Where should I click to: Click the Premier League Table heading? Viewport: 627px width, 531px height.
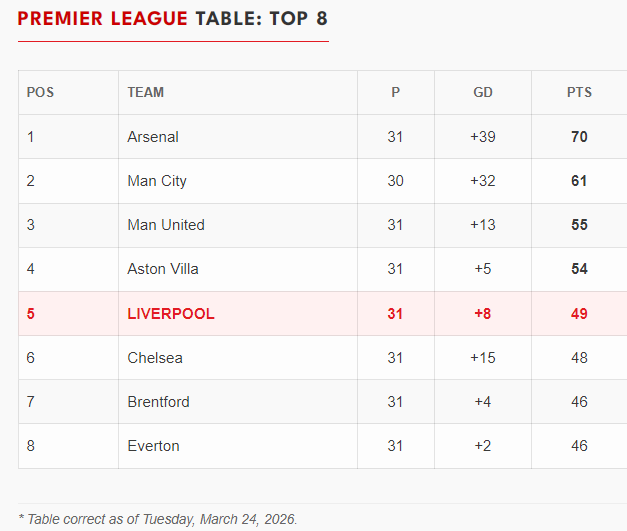pyautogui.click(x=172, y=19)
